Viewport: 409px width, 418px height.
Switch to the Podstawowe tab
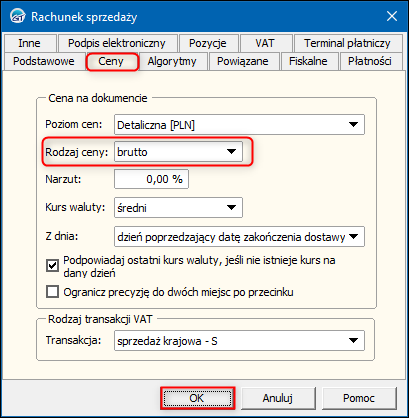tap(44, 61)
